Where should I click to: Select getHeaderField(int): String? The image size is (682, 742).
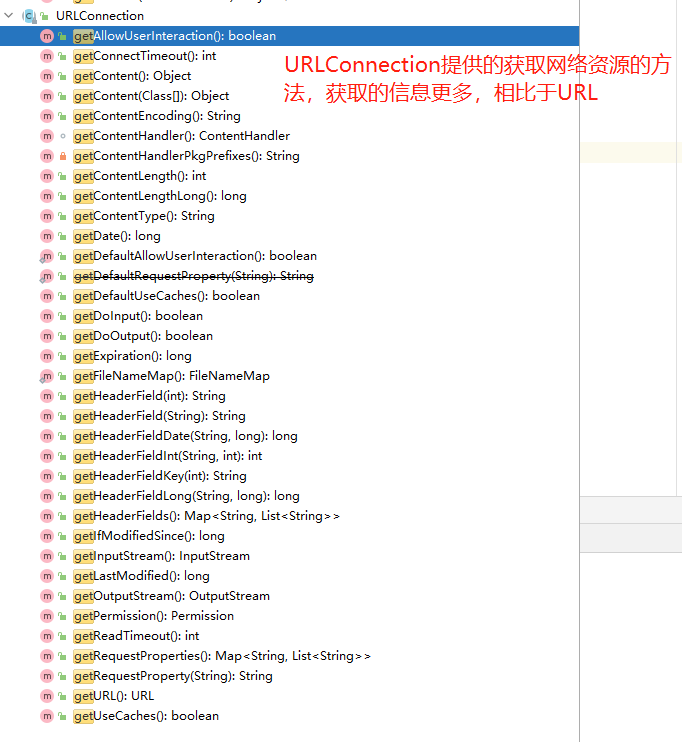(150, 396)
